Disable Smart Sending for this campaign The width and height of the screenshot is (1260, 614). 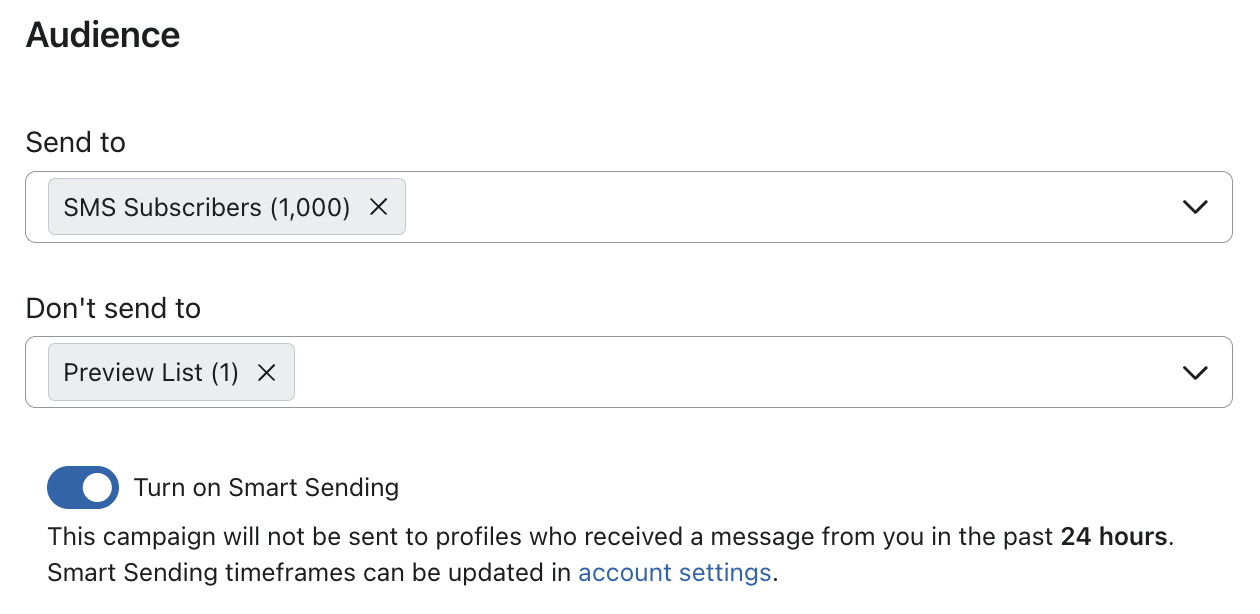[x=83, y=487]
